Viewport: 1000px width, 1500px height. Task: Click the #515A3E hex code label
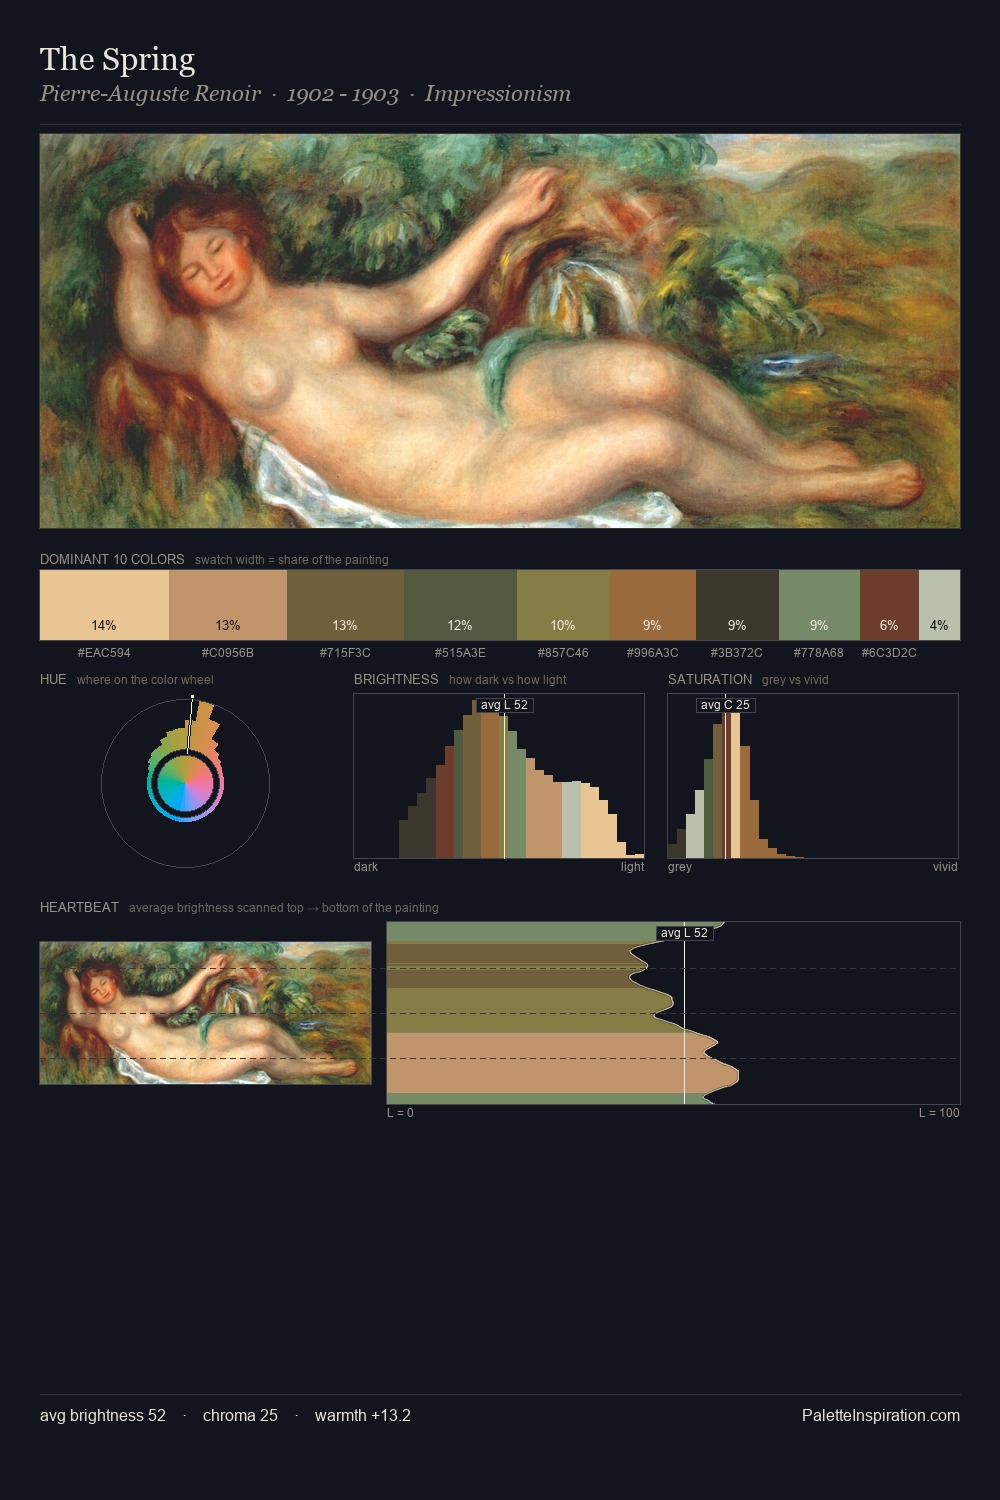coord(460,653)
